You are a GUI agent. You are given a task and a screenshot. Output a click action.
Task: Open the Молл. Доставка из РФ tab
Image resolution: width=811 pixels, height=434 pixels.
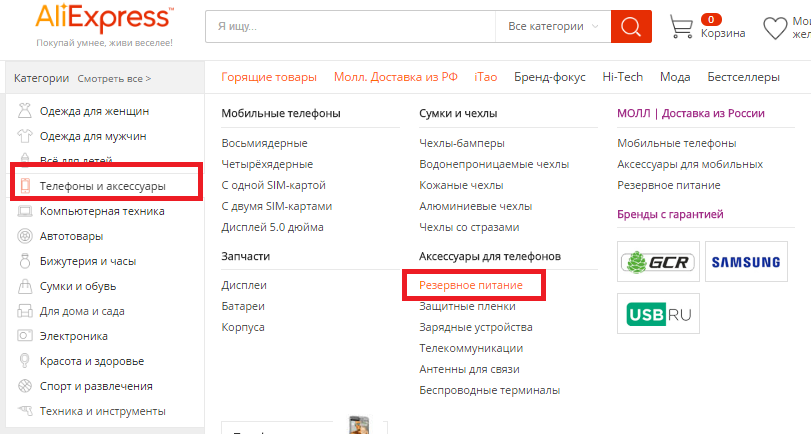click(x=396, y=77)
